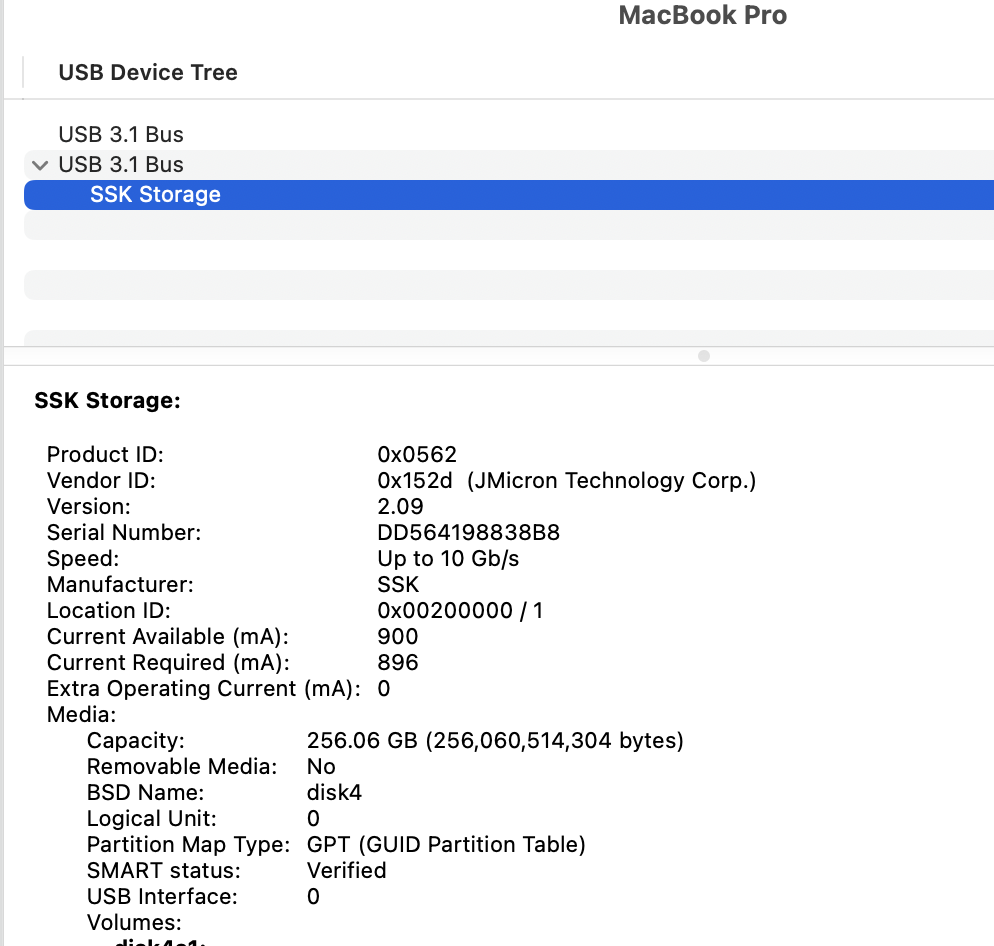Click the Logical Unit: label
Image resolution: width=994 pixels, height=946 pixels.
pos(152,819)
